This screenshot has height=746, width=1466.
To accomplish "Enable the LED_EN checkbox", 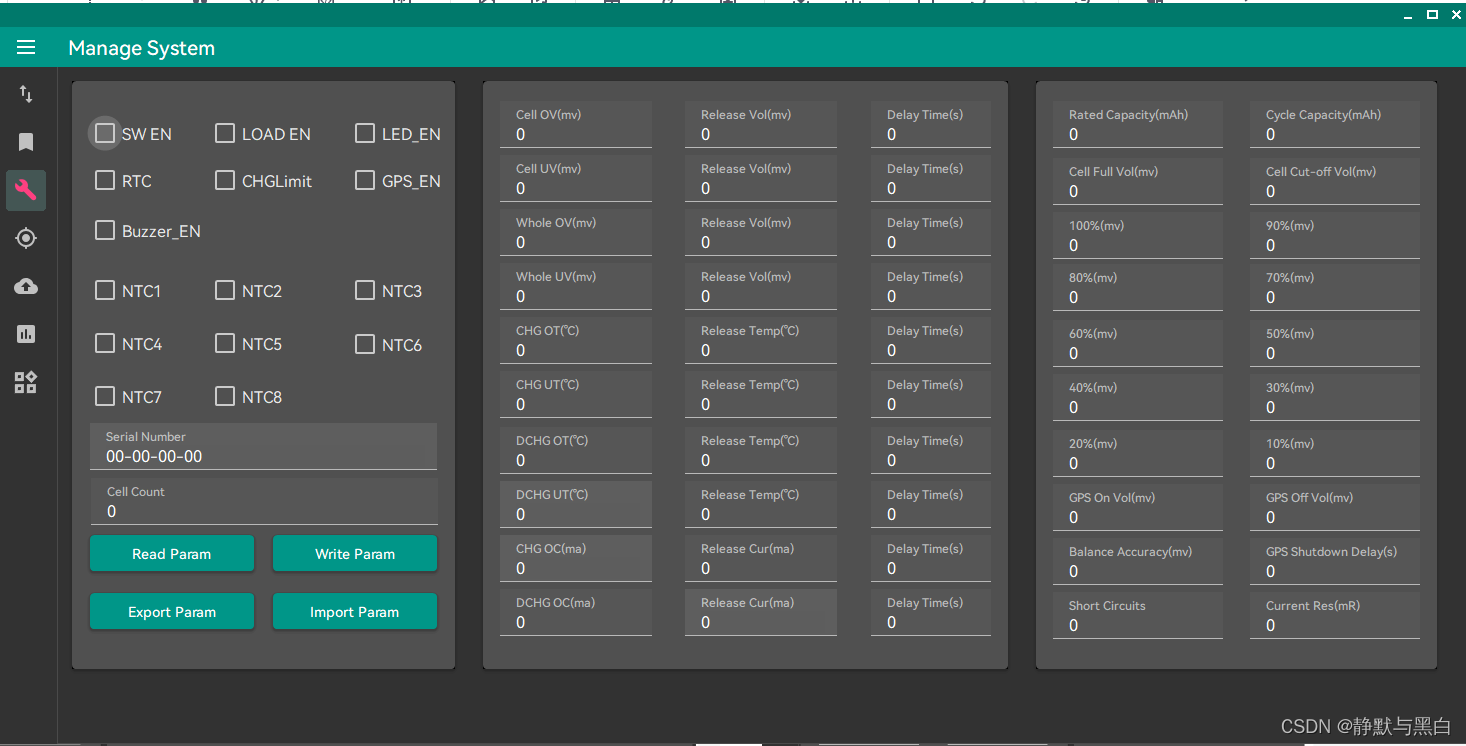I will point(365,133).
